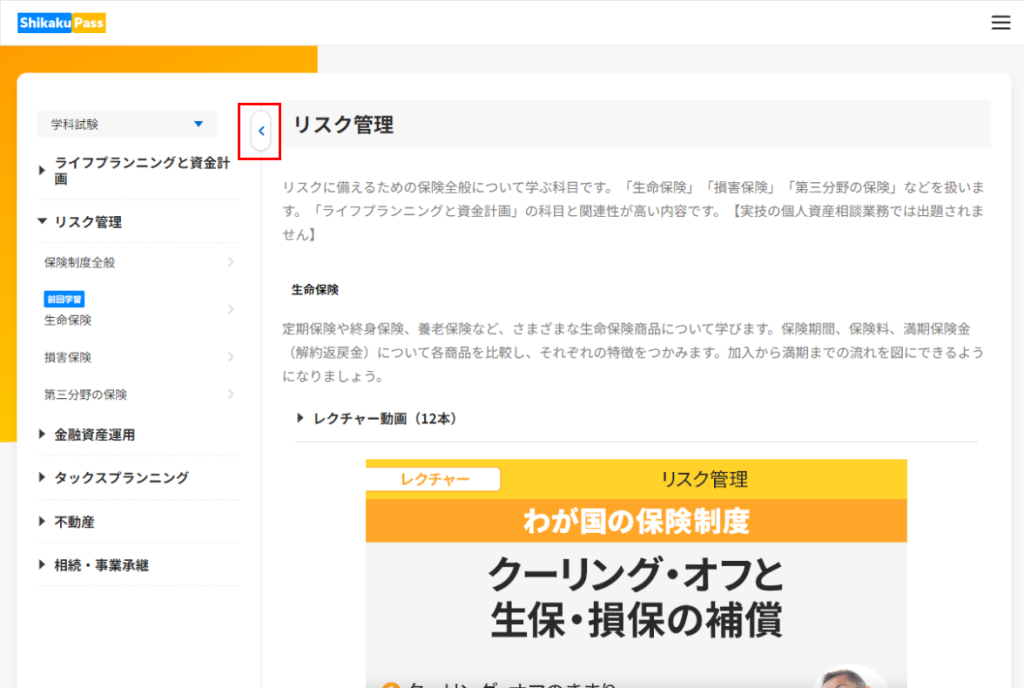This screenshot has width=1024, height=688.
Task: Click the 前回学習 badge
Action: (x=64, y=299)
